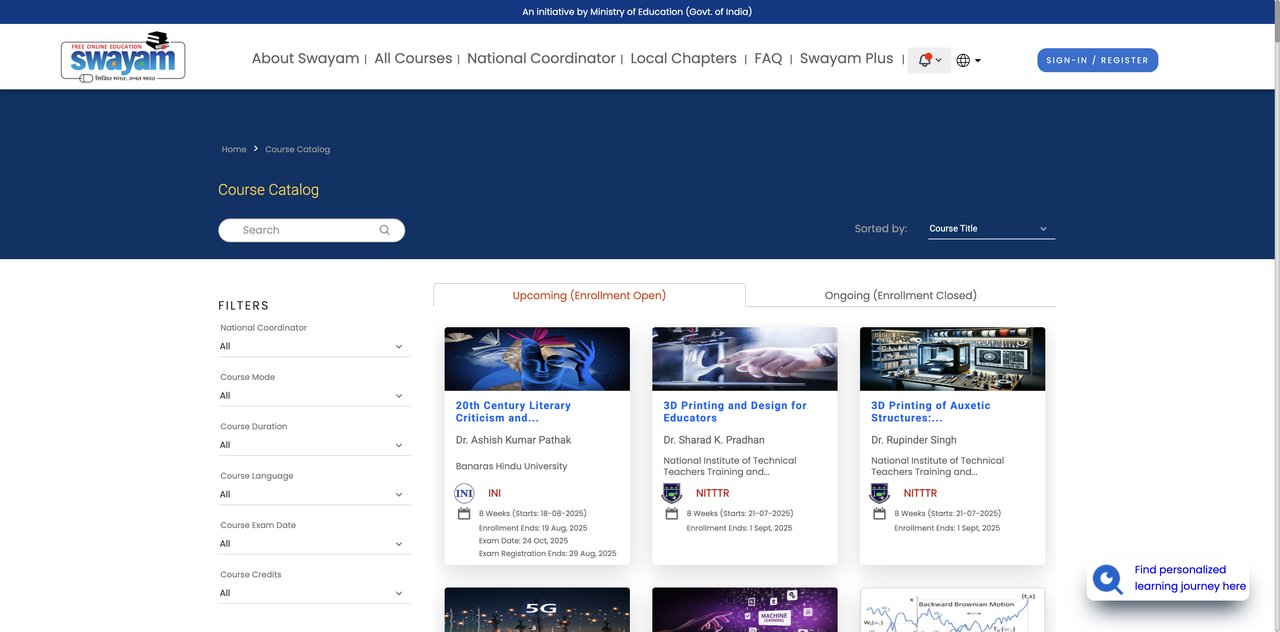Click NITTTR logo on 3D Printing and Design card

pos(672,493)
